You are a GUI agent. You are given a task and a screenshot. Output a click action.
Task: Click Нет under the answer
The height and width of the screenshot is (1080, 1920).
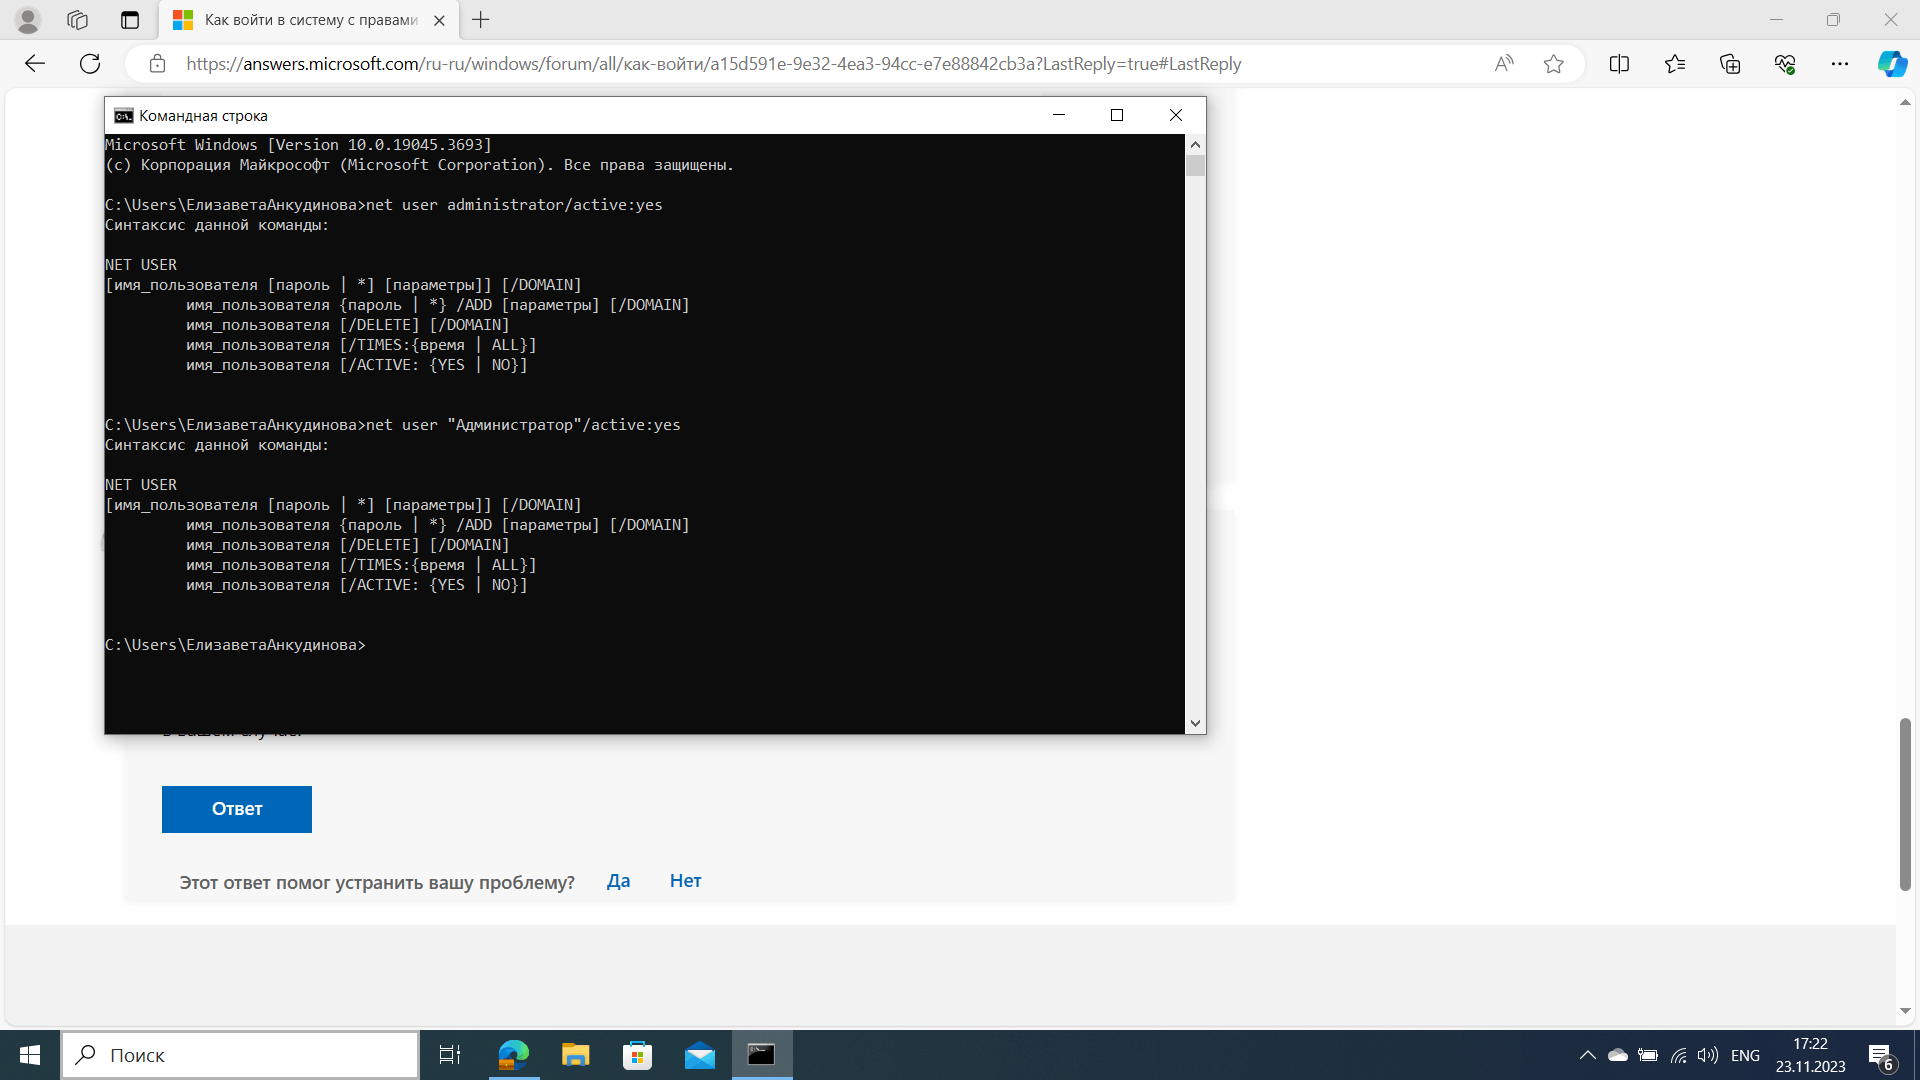[685, 881]
